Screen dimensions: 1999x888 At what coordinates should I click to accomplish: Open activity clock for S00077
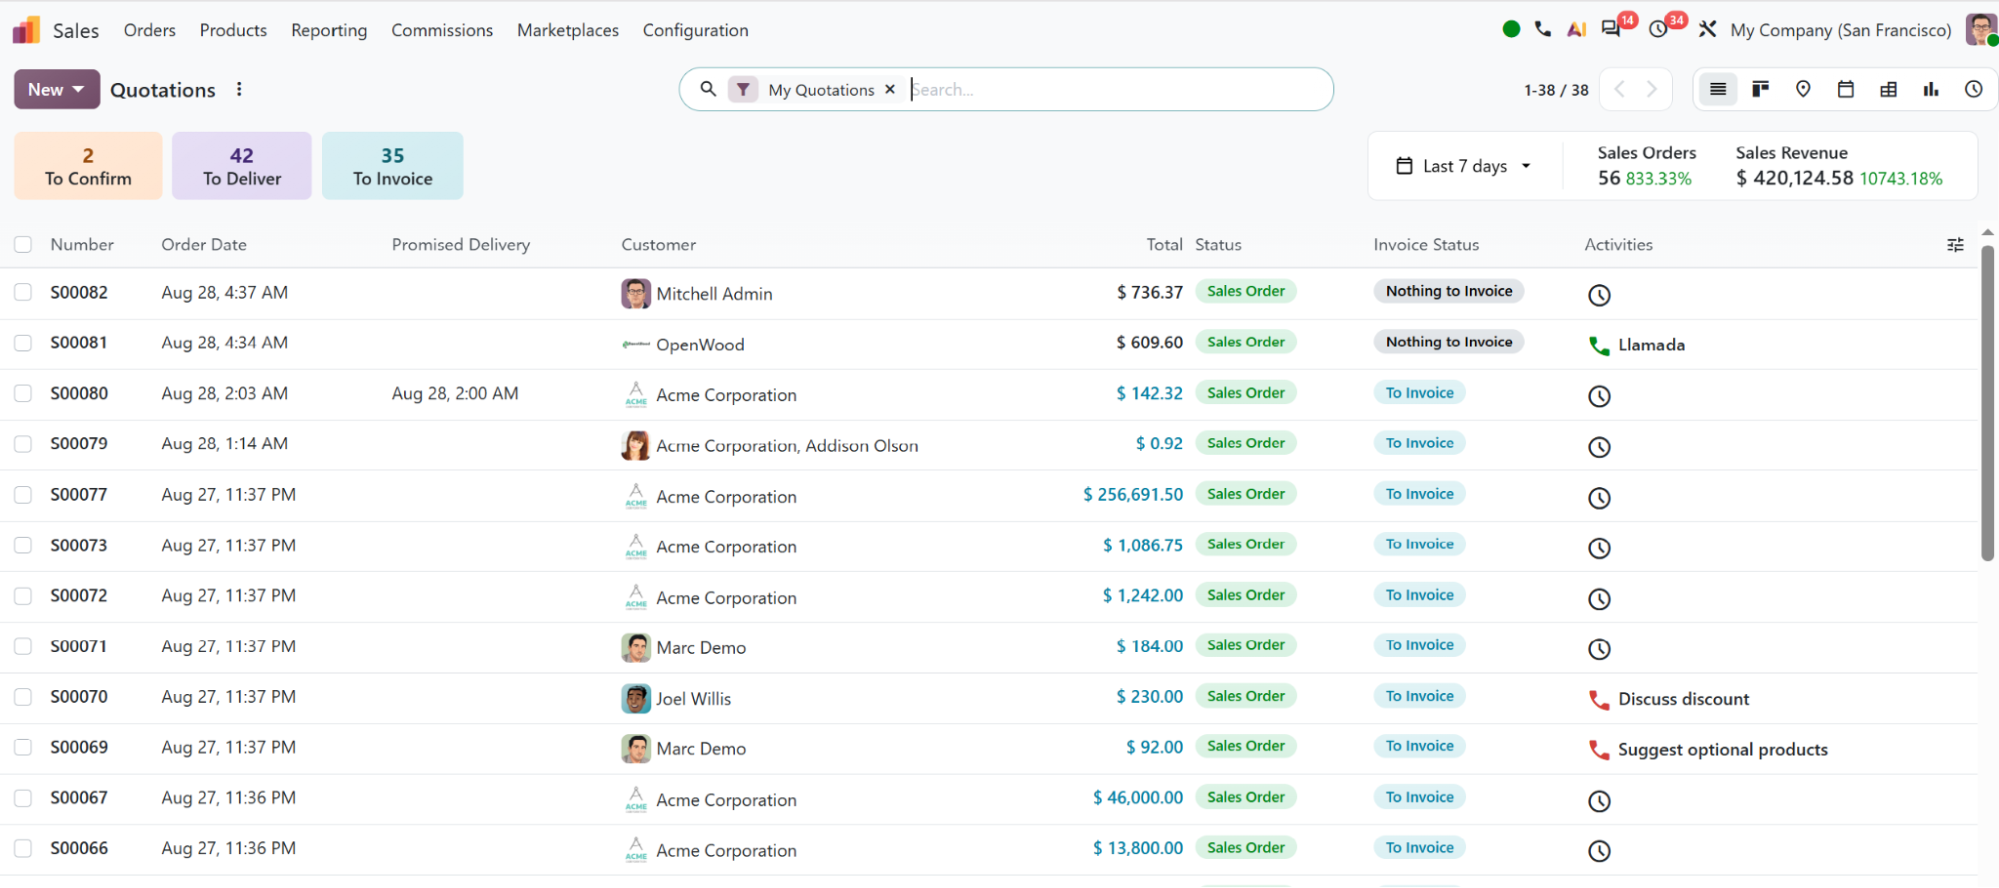[x=1599, y=498]
